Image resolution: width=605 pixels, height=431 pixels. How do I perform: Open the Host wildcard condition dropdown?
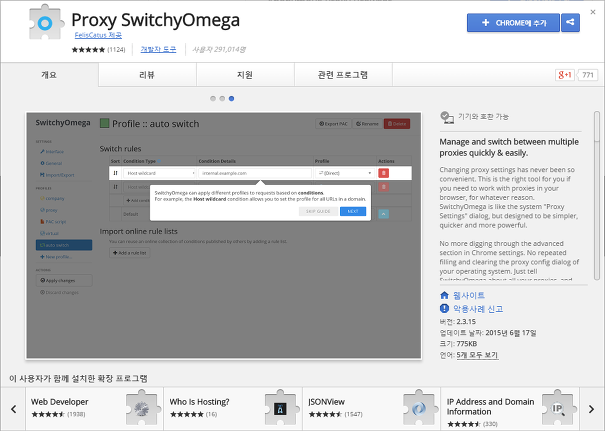[160, 173]
